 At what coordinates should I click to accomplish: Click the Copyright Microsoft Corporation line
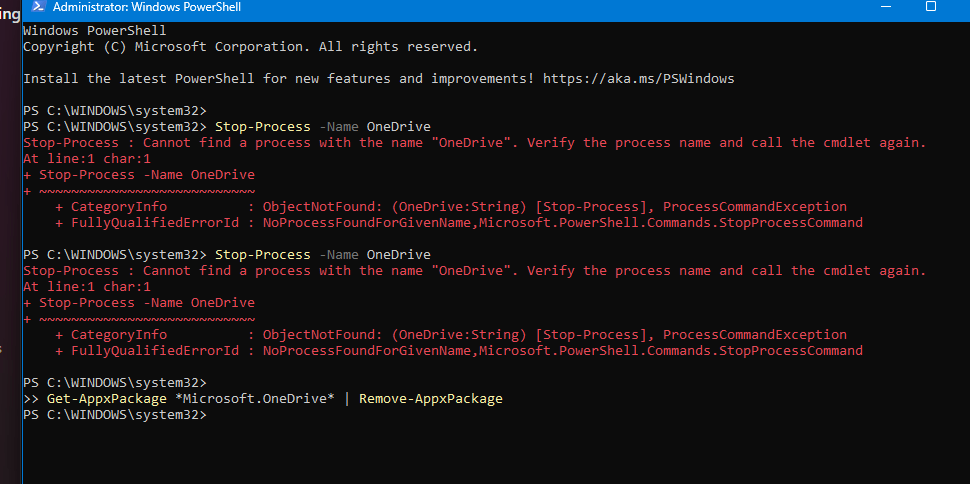pos(251,46)
